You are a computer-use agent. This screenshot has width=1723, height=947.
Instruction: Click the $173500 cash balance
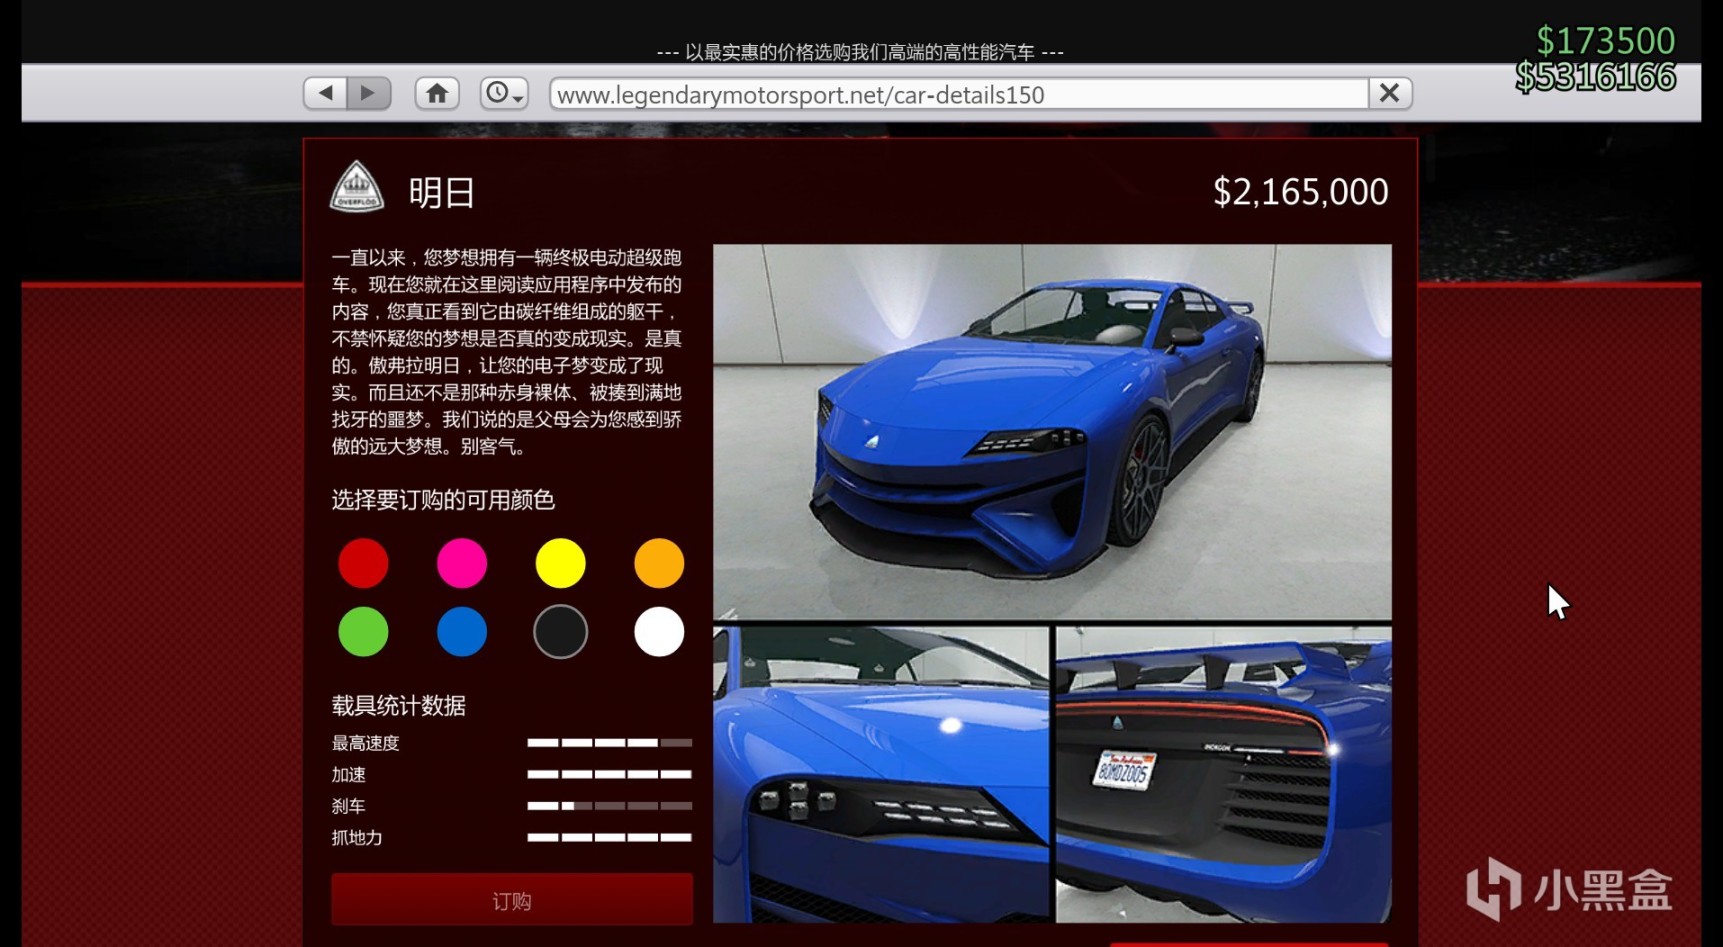[1605, 41]
